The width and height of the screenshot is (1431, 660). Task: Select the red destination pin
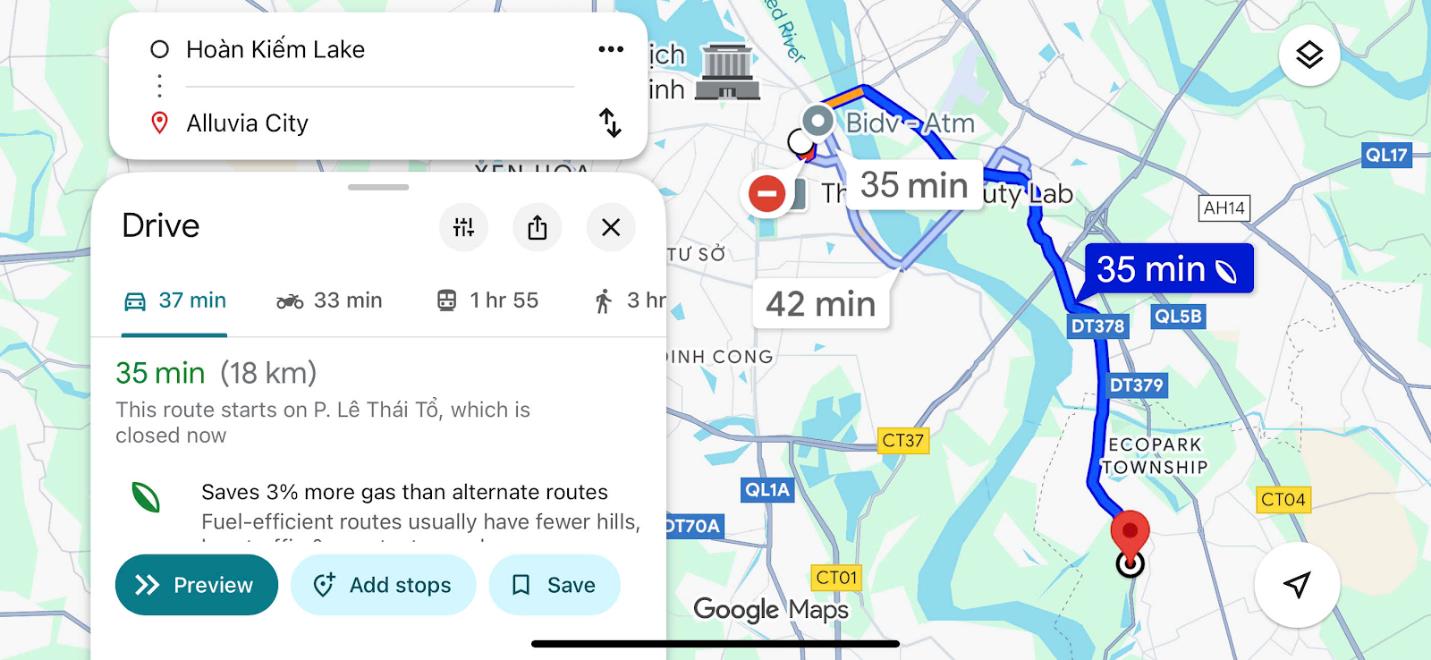tap(1130, 540)
